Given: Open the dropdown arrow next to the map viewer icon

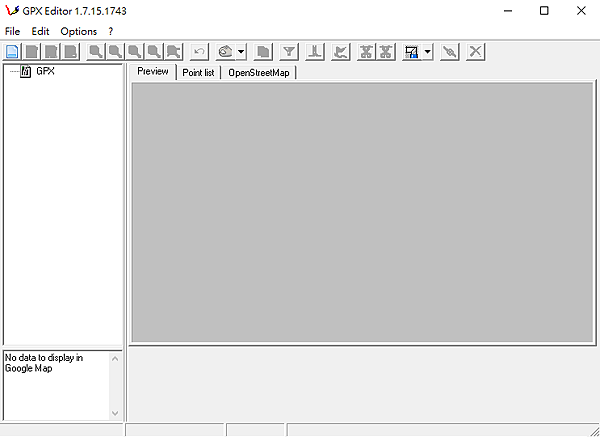Looking at the screenshot, I should tap(241, 52).
